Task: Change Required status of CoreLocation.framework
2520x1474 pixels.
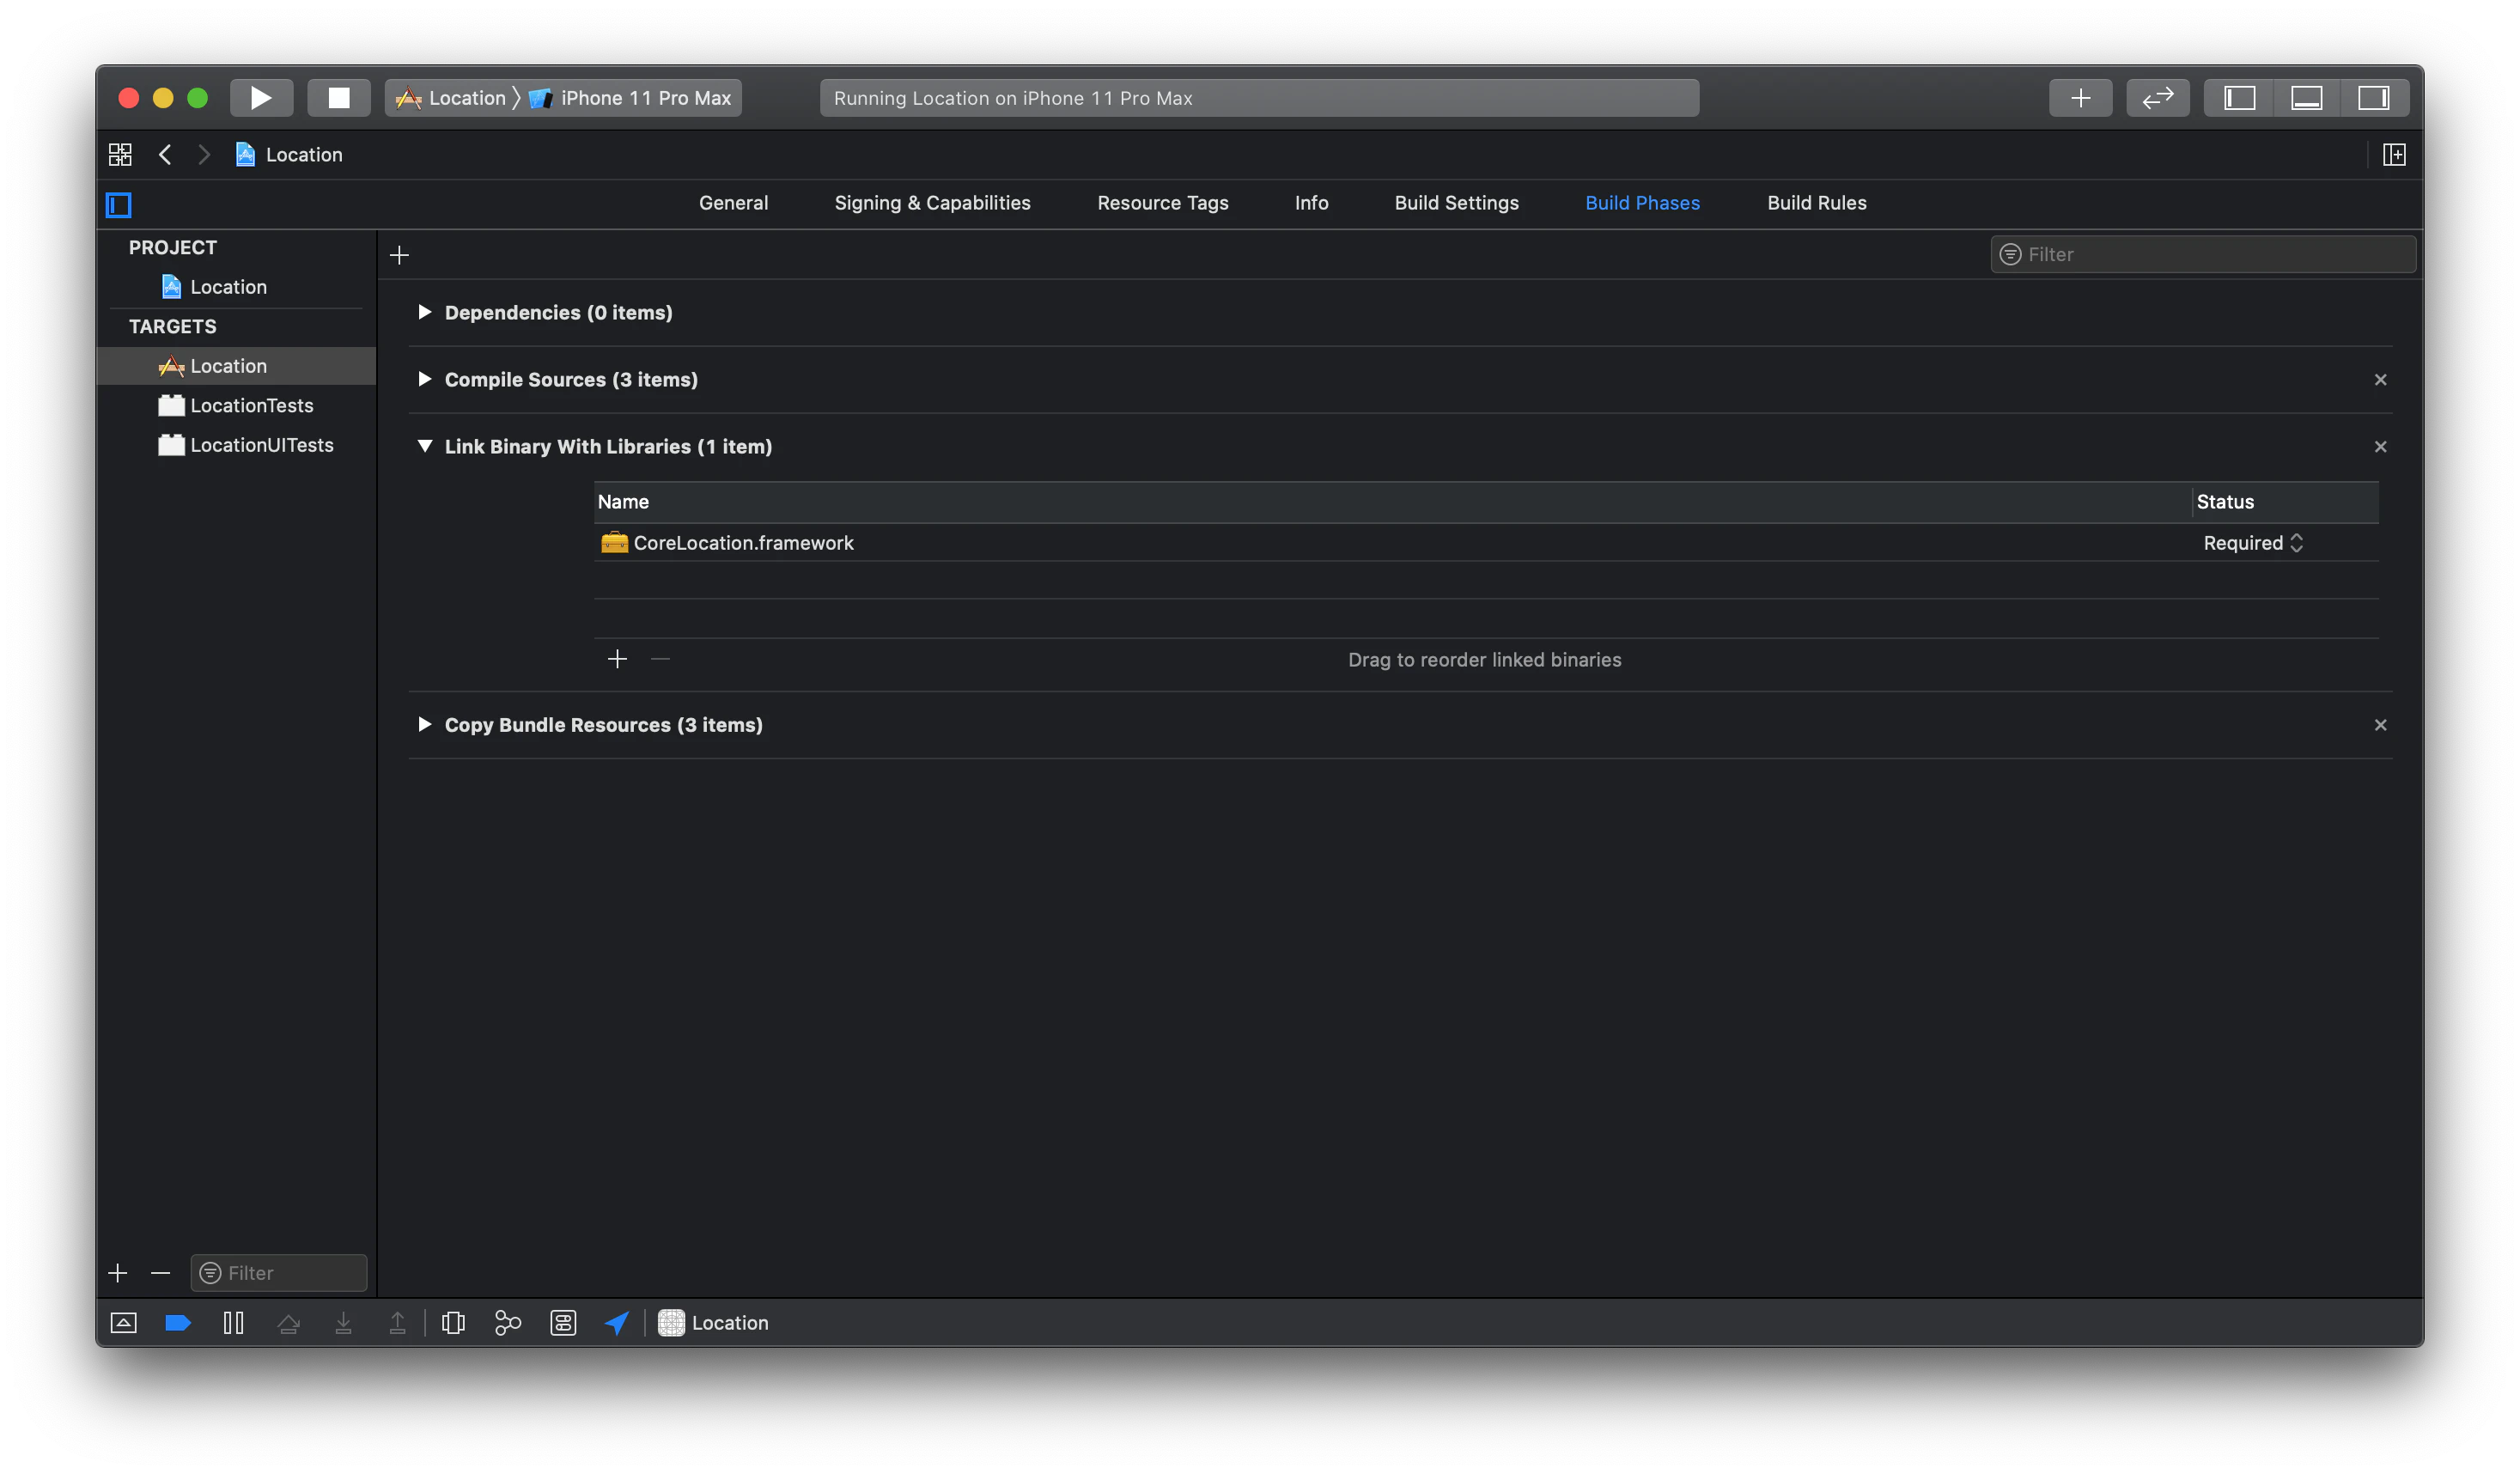Action: (2253, 543)
